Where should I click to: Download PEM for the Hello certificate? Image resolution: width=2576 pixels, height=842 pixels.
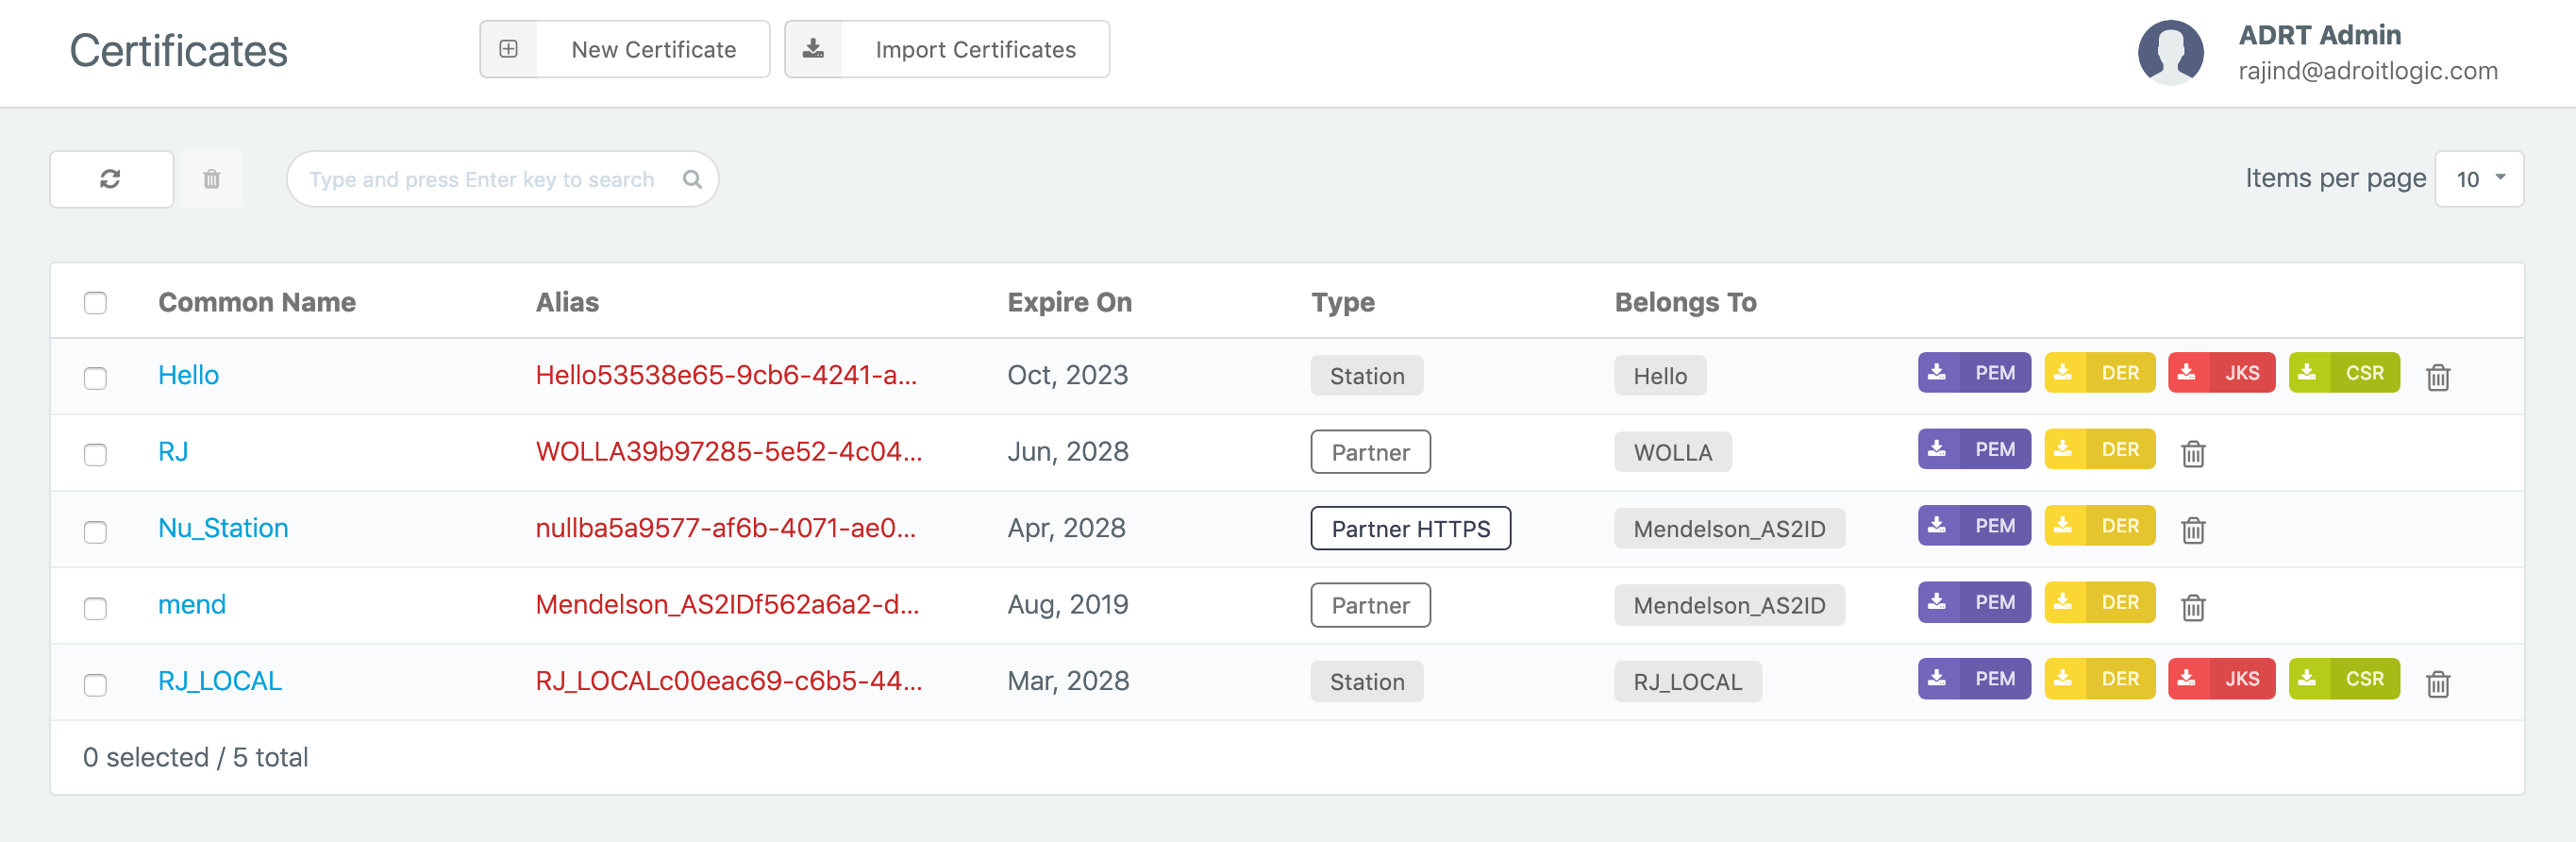[x=1973, y=373]
